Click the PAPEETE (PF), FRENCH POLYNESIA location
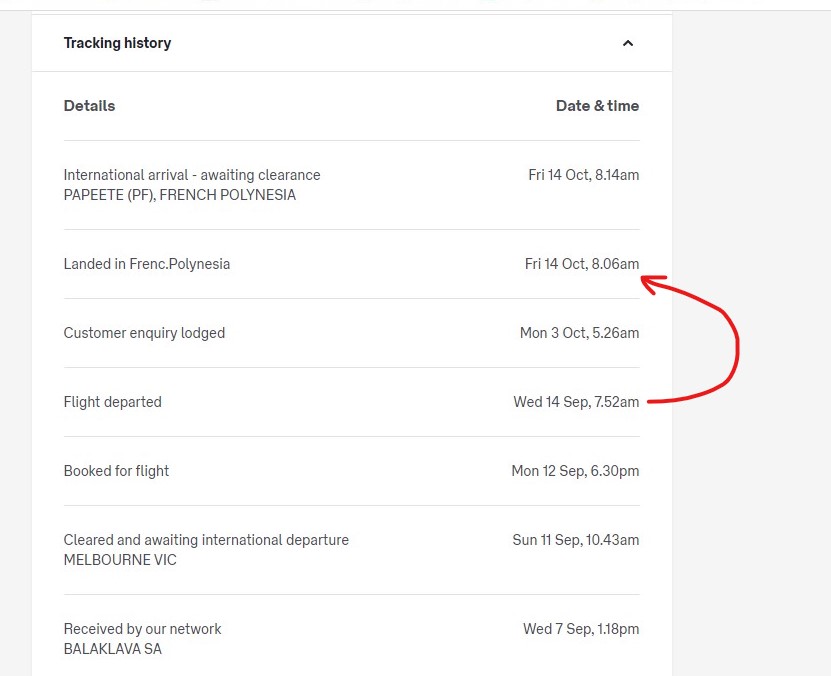This screenshot has width=831, height=676. pyautogui.click(x=180, y=195)
